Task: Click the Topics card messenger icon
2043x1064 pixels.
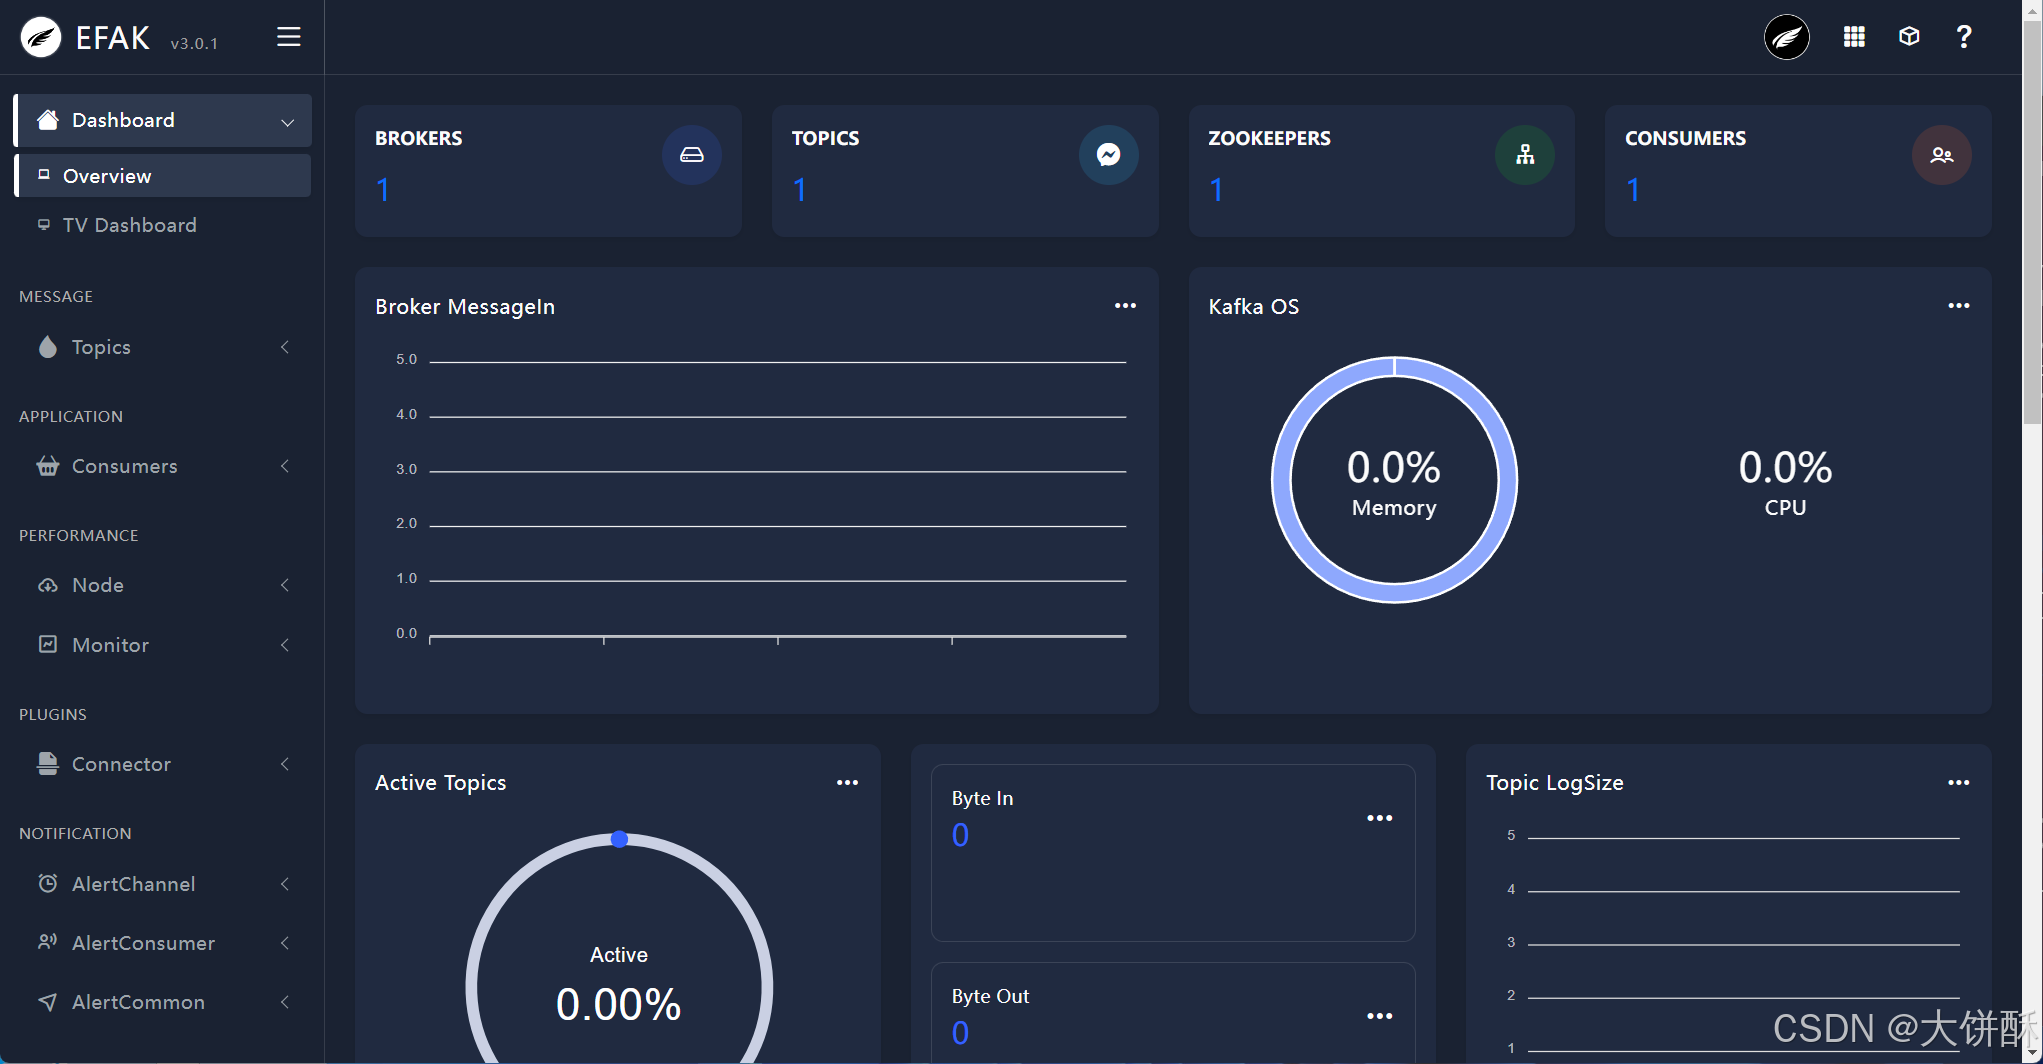Action: [1109, 155]
